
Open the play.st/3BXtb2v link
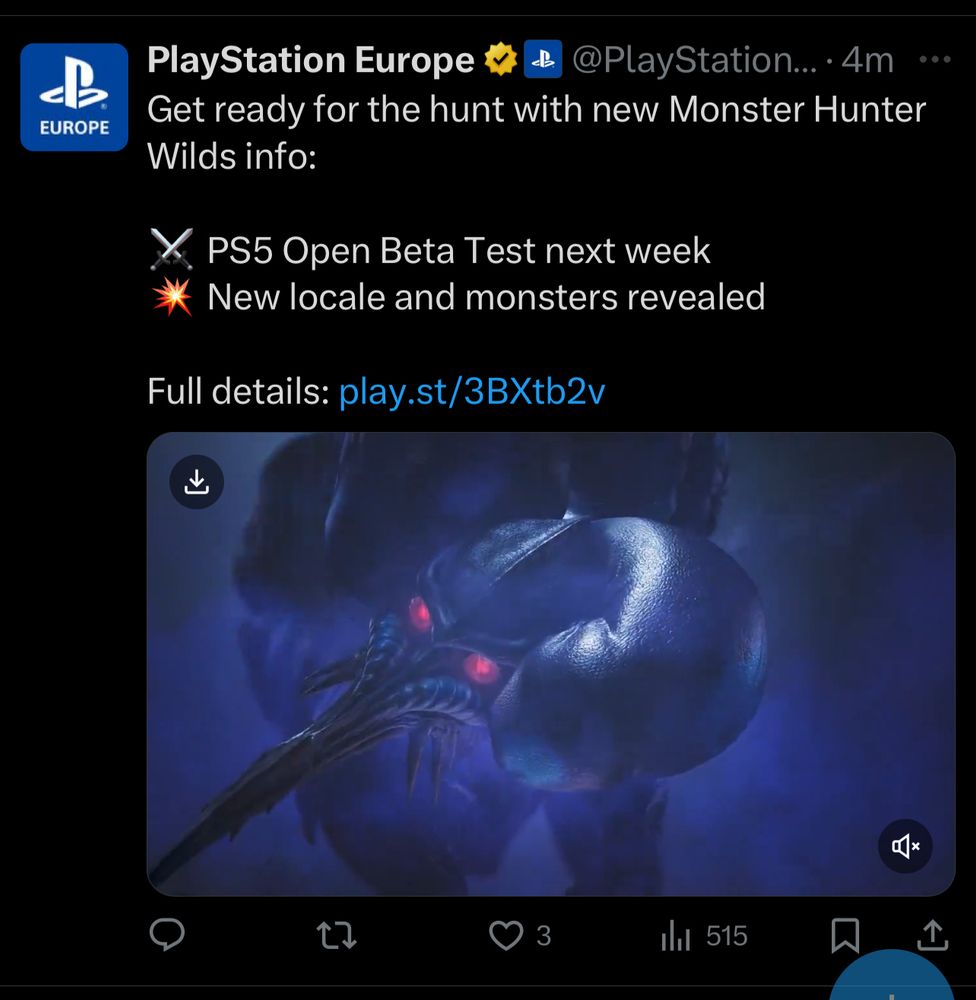tap(472, 391)
